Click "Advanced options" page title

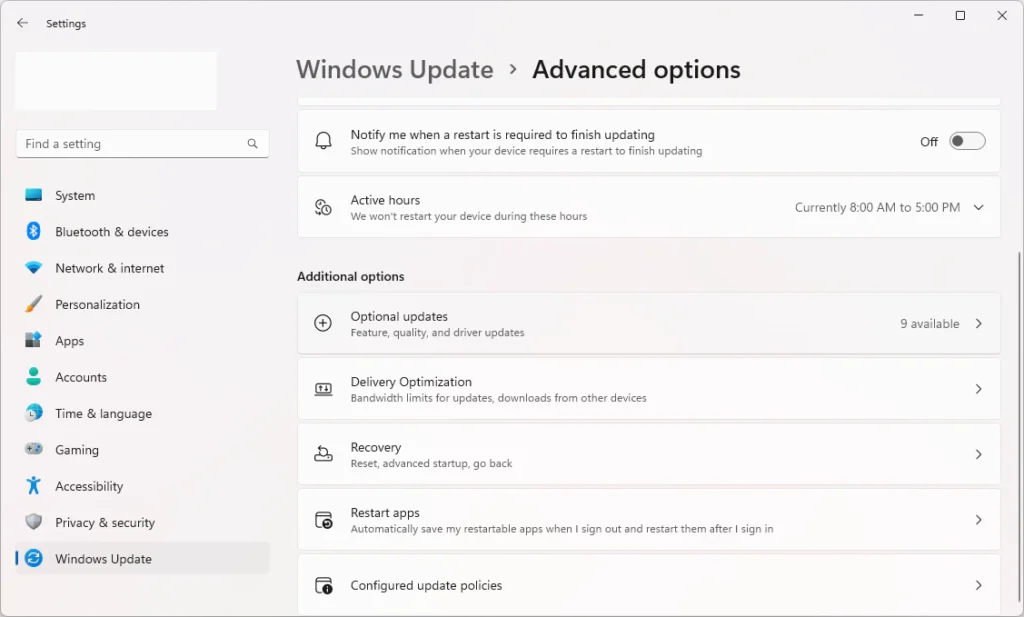coord(636,69)
